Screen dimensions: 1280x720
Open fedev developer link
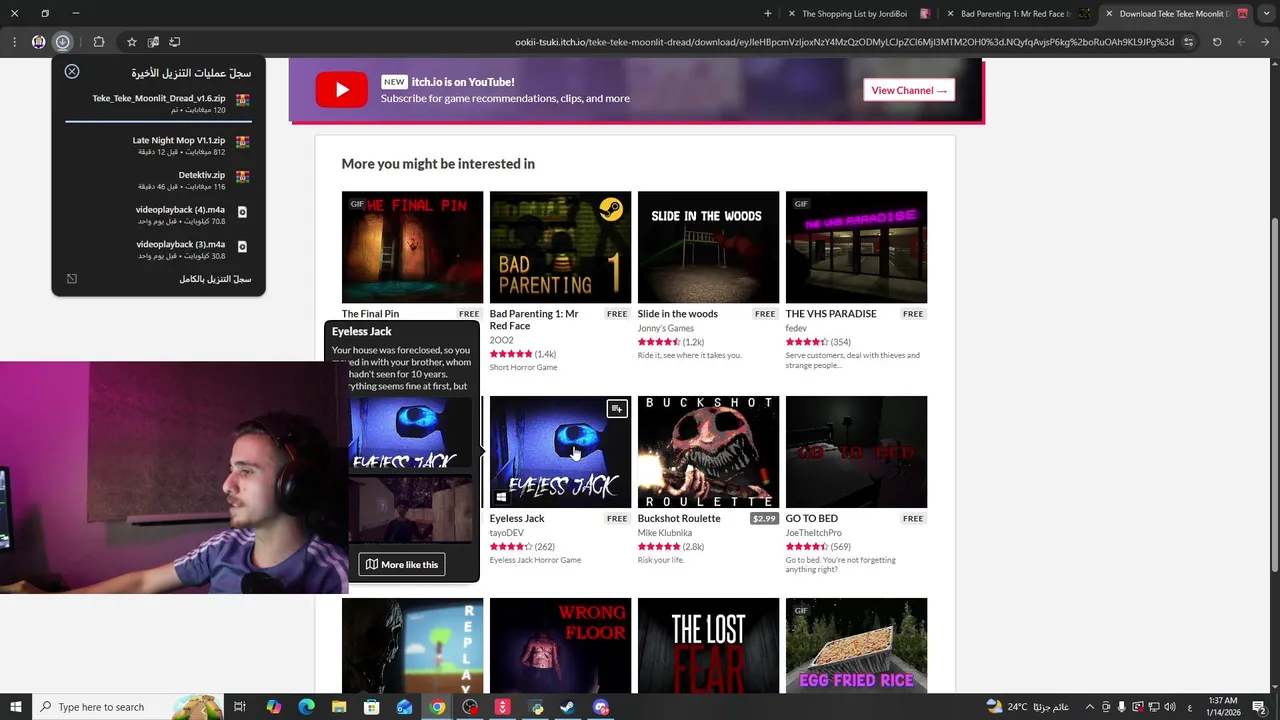click(x=796, y=328)
